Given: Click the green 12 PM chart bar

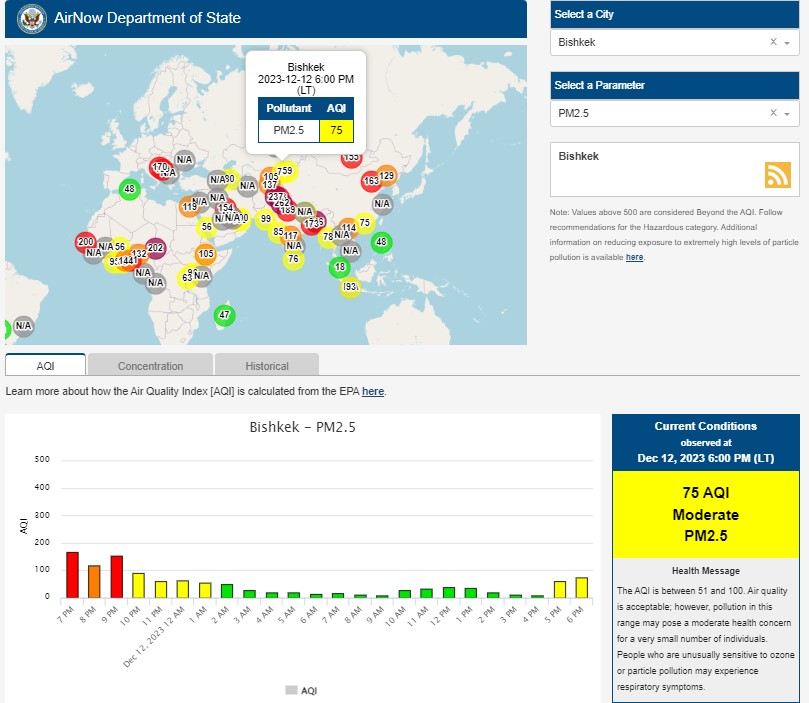Looking at the screenshot, I should [449, 592].
